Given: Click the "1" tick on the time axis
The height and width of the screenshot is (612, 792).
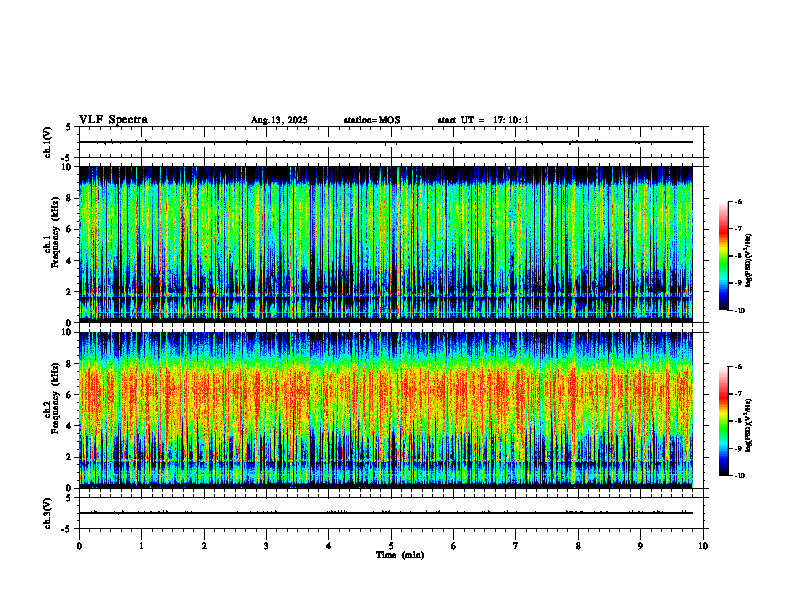Looking at the screenshot, I should point(141,546).
